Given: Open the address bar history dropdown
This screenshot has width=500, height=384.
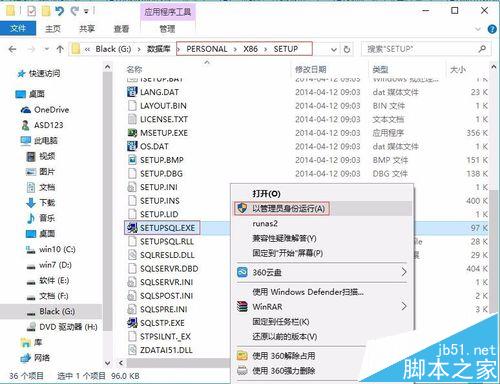Looking at the screenshot, I should 334,50.
